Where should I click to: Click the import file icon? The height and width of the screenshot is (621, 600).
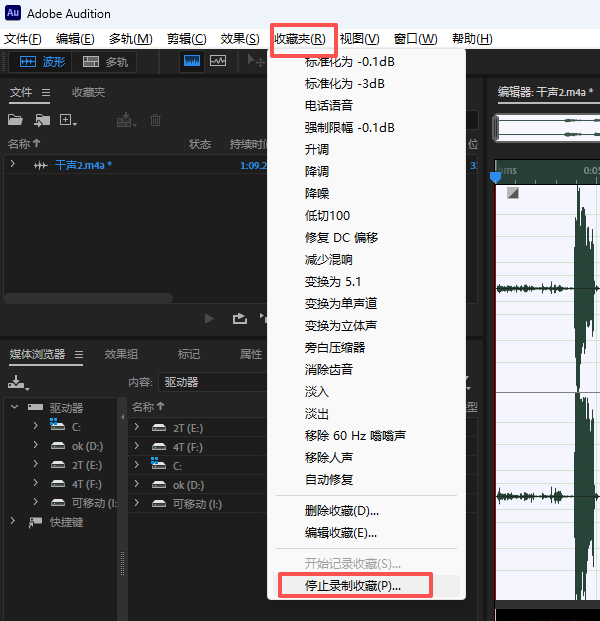(x=42, y=120)
